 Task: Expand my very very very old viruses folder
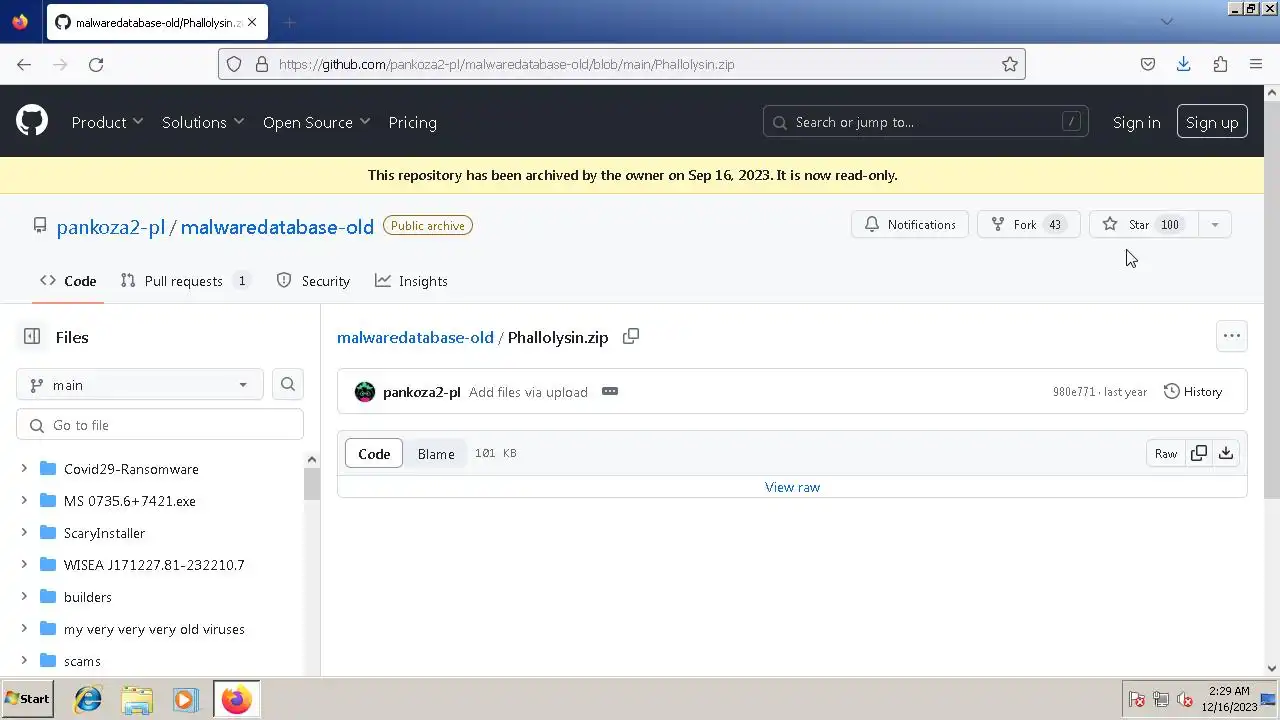[x=24, y=628]
